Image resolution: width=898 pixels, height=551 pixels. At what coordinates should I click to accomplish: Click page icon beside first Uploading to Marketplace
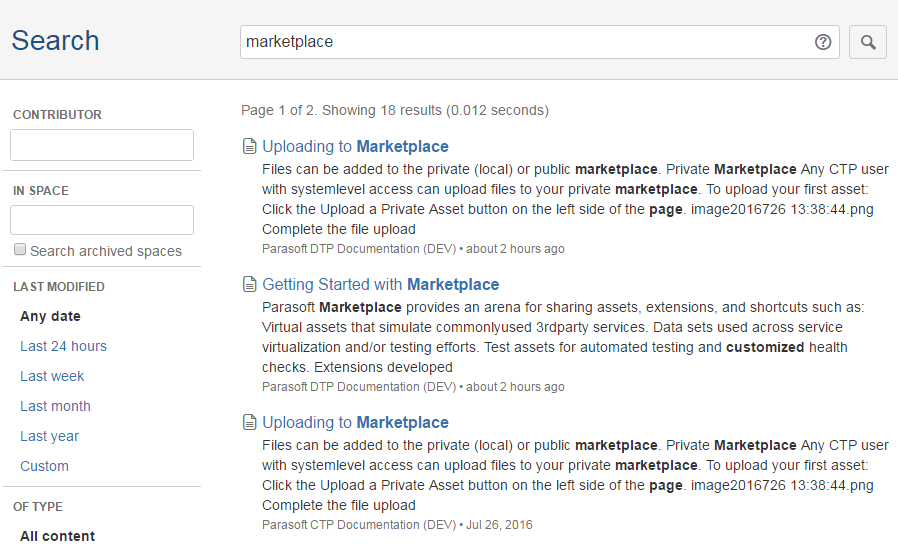coord(250,147)
